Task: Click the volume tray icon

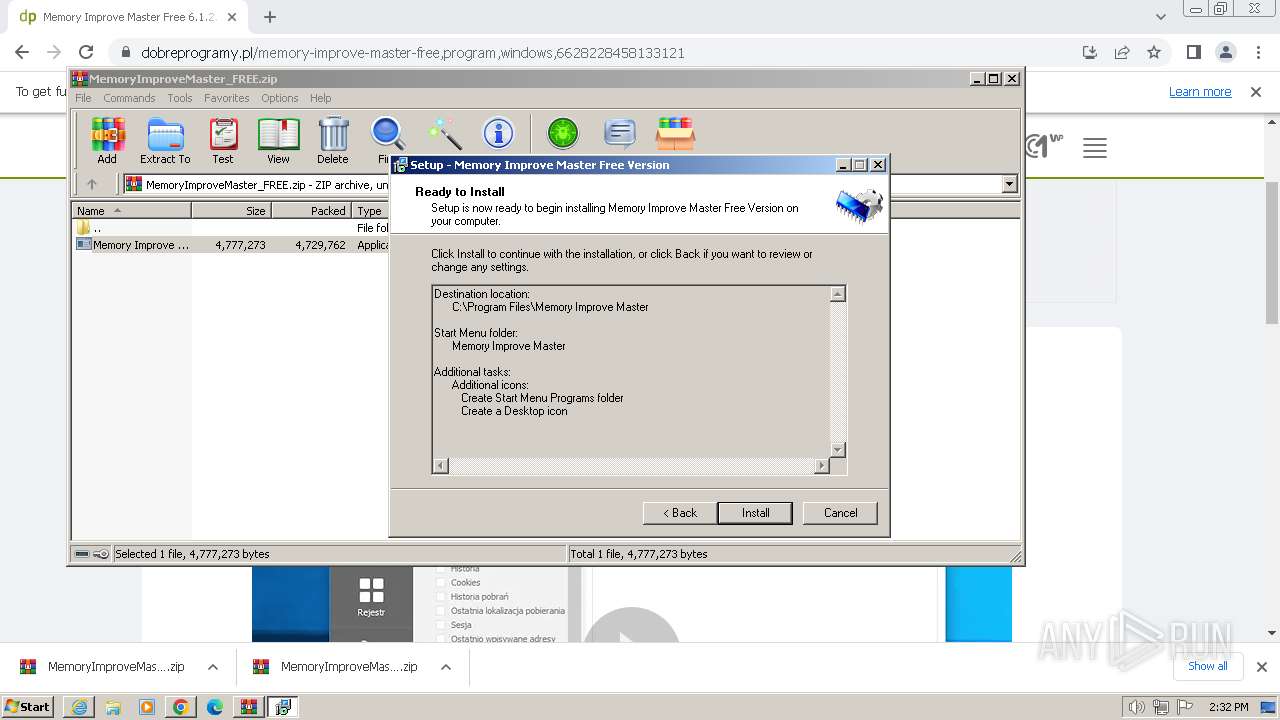Action: click(1136, 707)
